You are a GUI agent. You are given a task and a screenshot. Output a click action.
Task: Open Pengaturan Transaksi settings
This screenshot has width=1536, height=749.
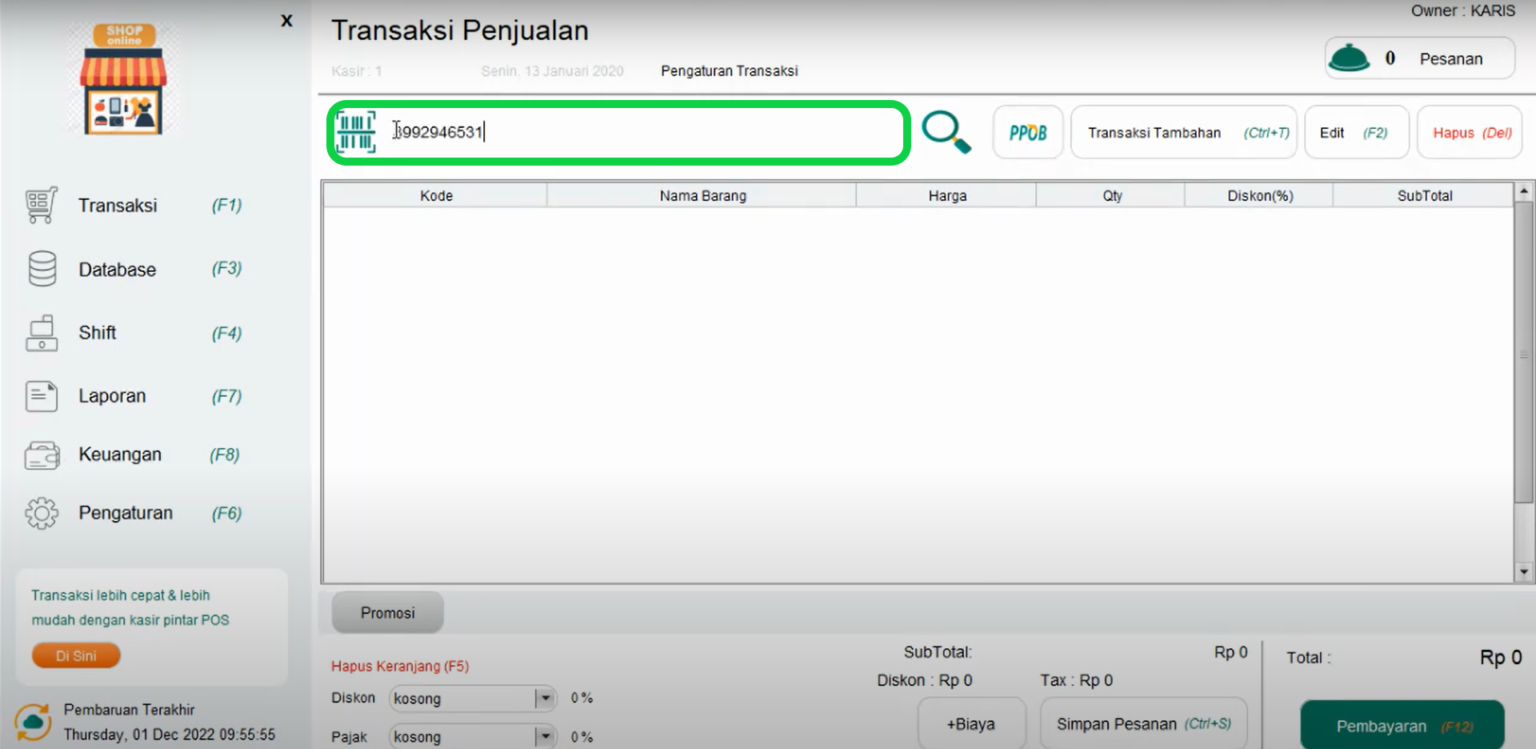(729, 71)
